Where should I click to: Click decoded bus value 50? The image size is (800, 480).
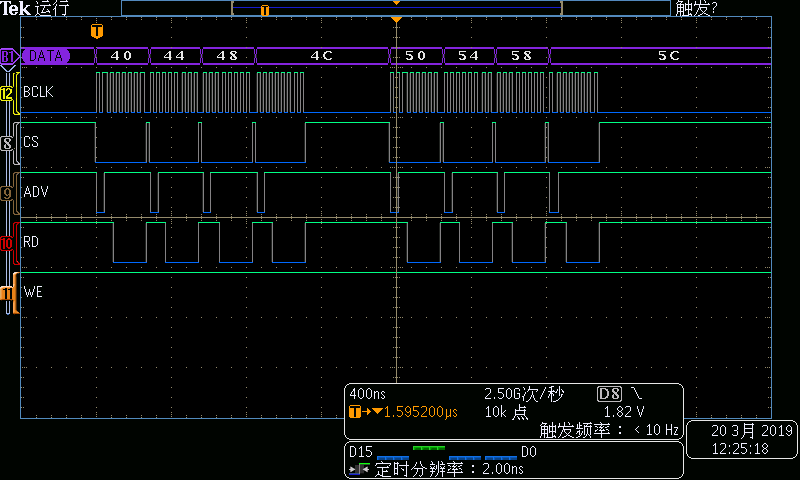(416, 56)
